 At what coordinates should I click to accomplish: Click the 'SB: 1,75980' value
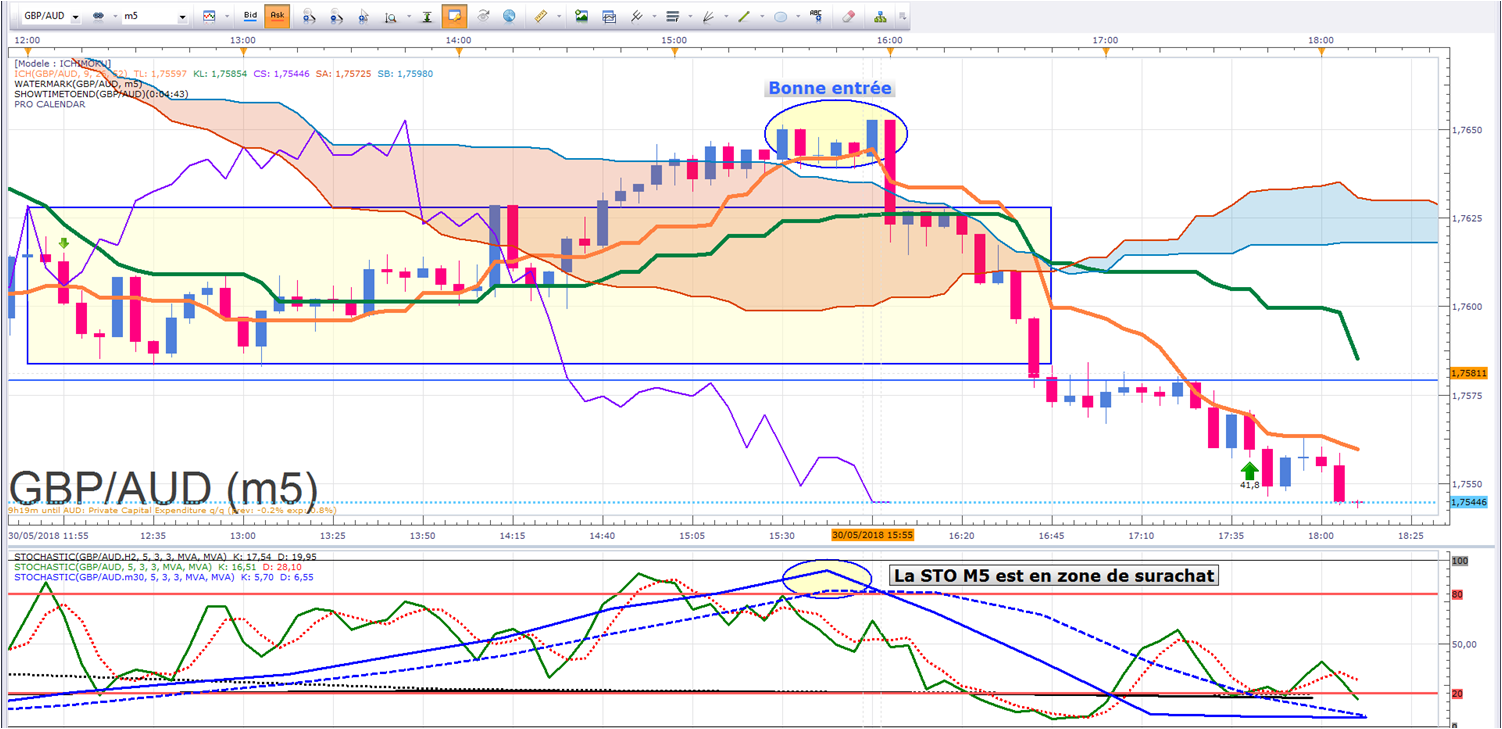(407, 73)
